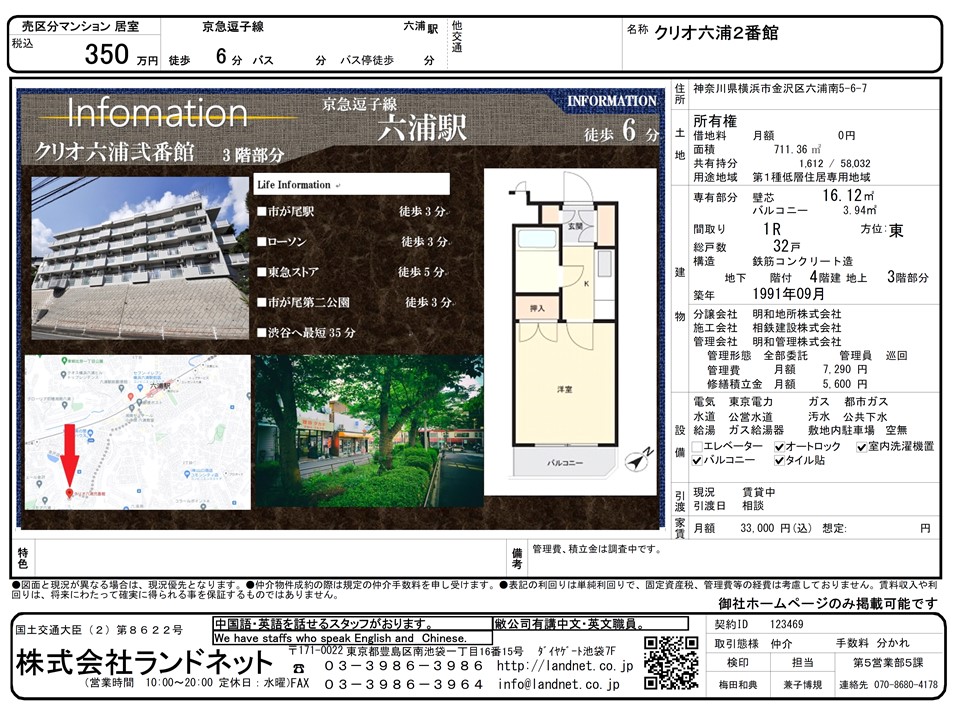Toggle the エレベーター checkbox
The image size is (960, 720).
(699, 446)
